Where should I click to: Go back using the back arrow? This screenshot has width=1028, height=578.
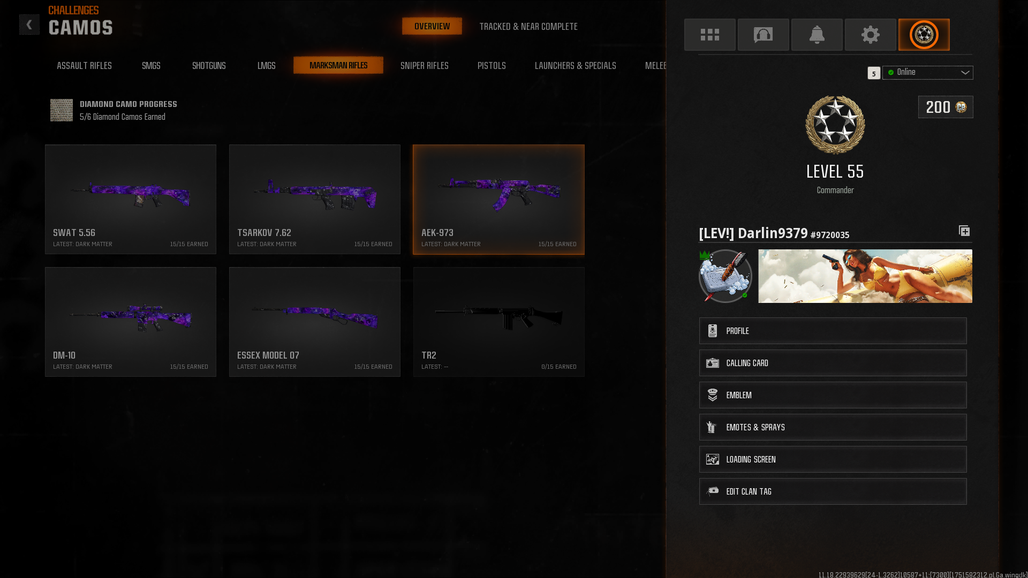(29, 25)
